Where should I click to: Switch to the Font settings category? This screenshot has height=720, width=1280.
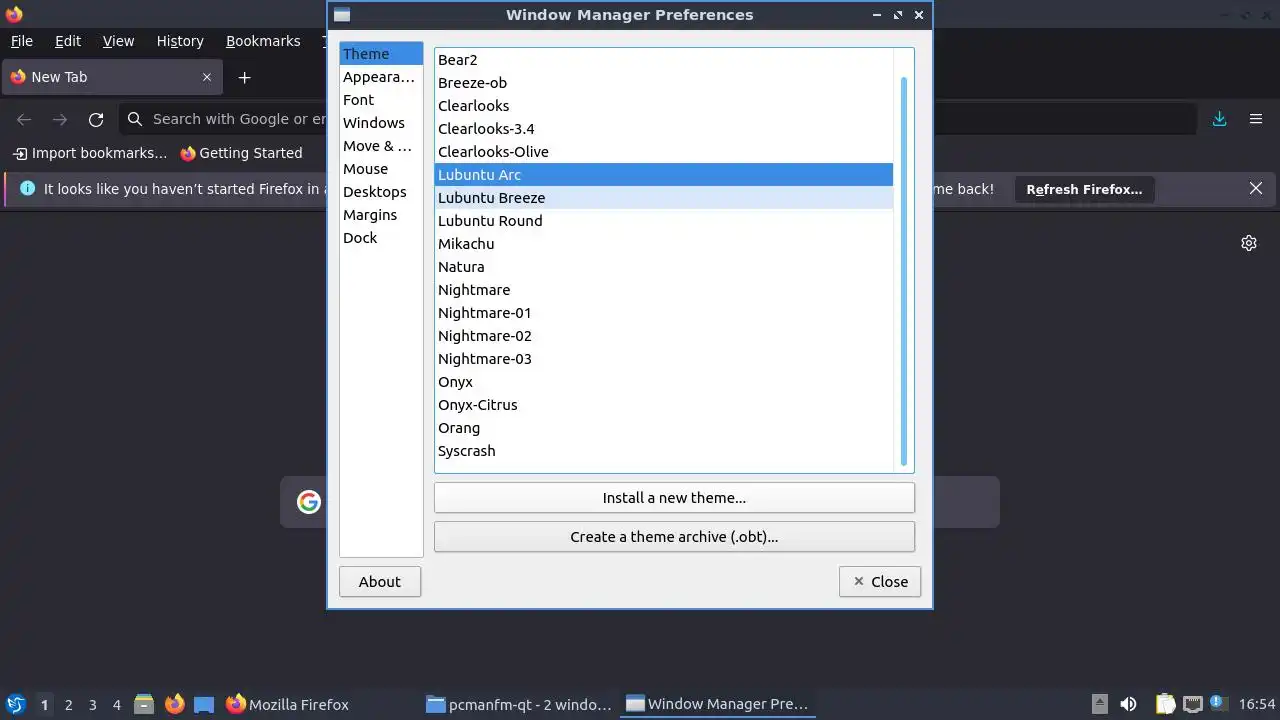click(x=381, y=100)
